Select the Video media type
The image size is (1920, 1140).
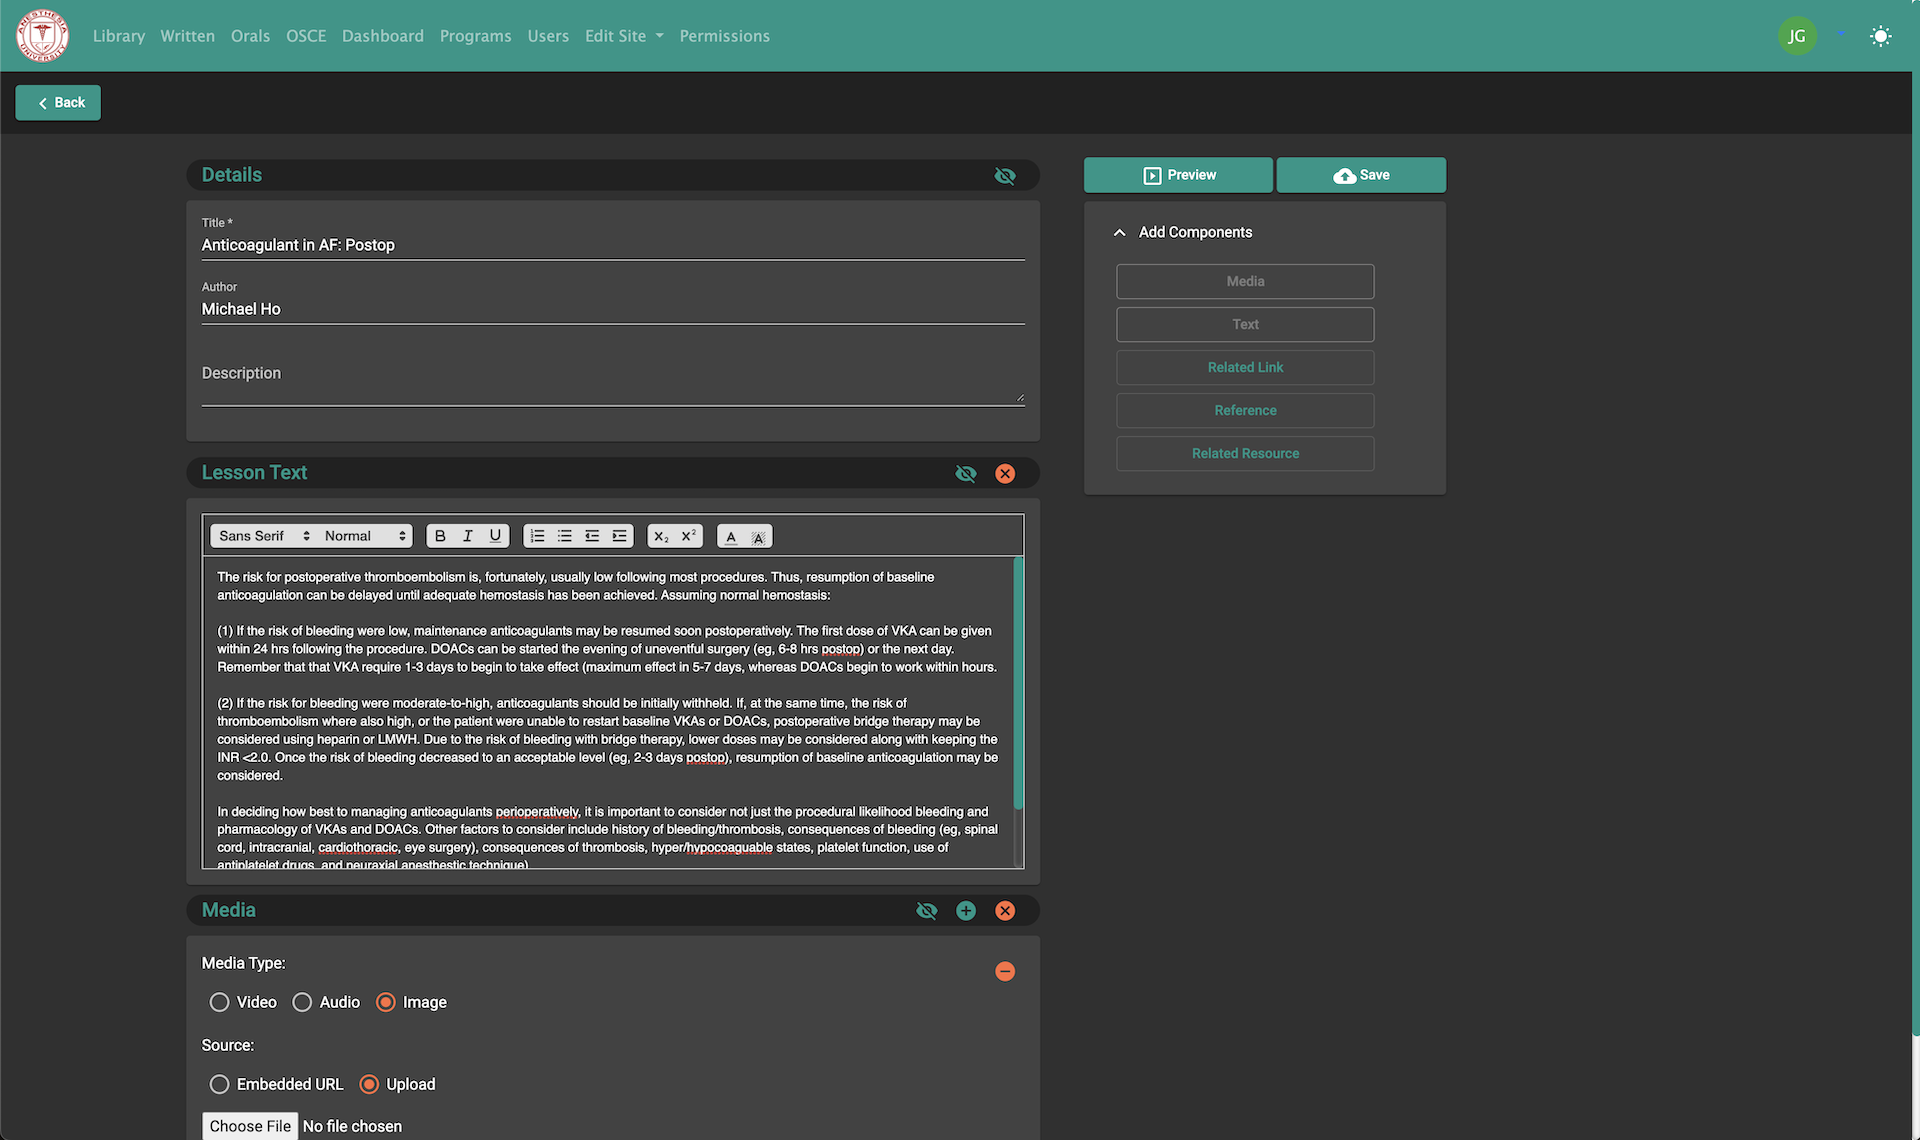coord(220,1002)
